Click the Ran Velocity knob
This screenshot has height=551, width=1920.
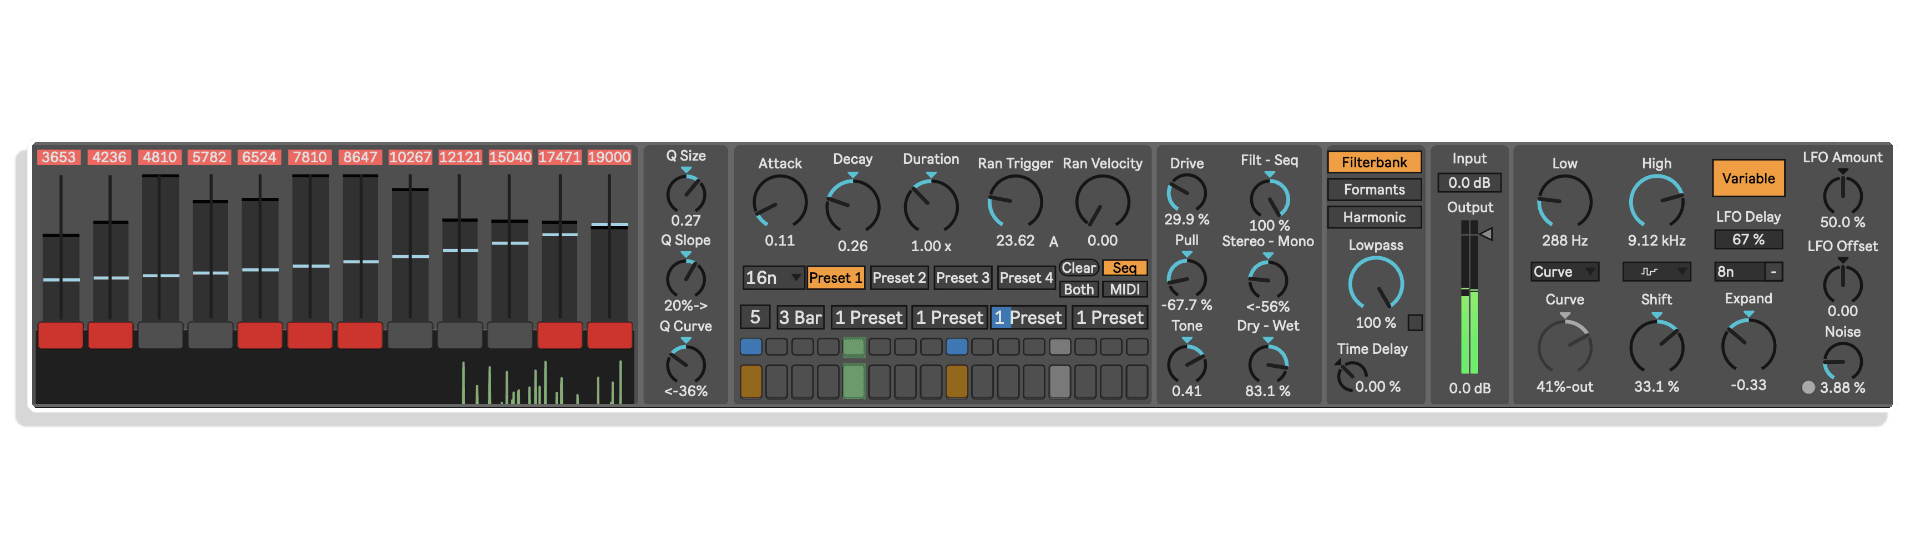tap(1102, 202)
